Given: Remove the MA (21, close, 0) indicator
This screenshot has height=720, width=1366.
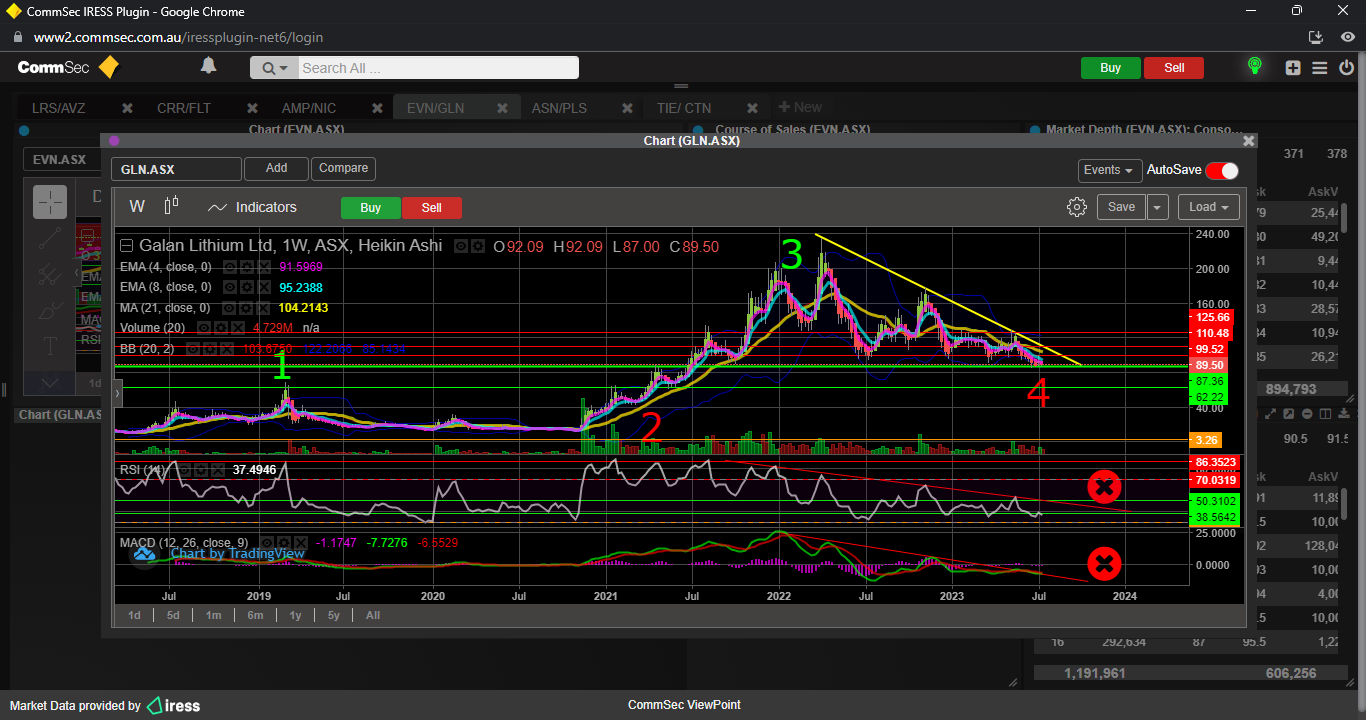Looking at the screenshot, I should click(264, 307).
